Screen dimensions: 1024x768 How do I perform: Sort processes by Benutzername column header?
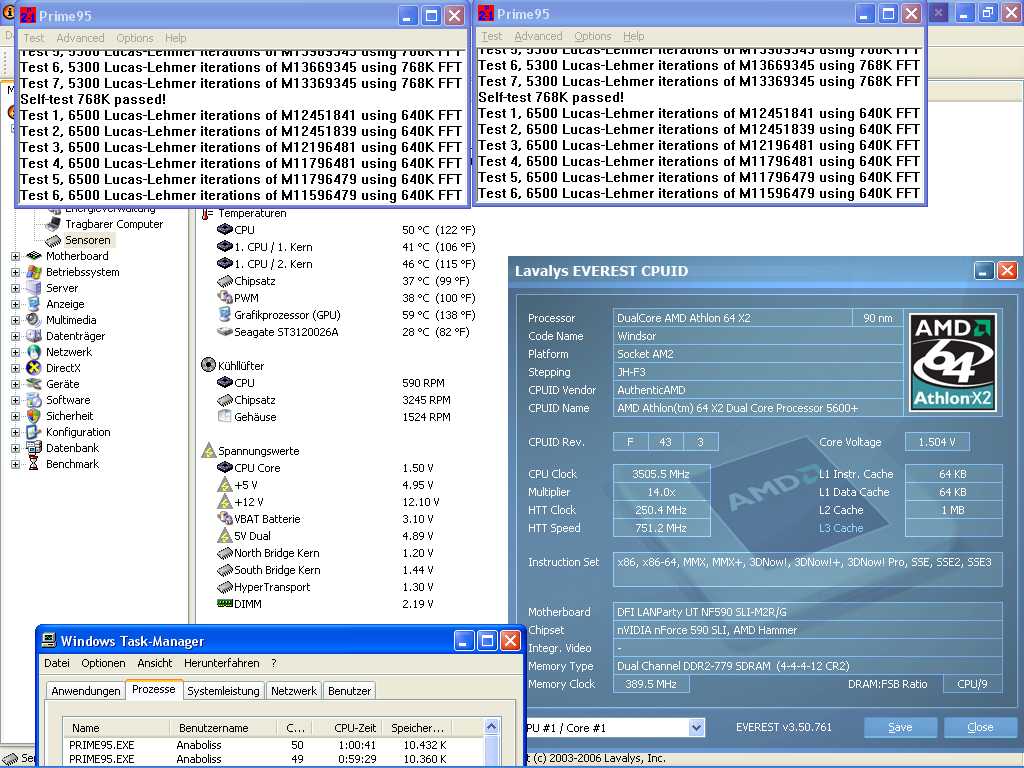point(223,728)
